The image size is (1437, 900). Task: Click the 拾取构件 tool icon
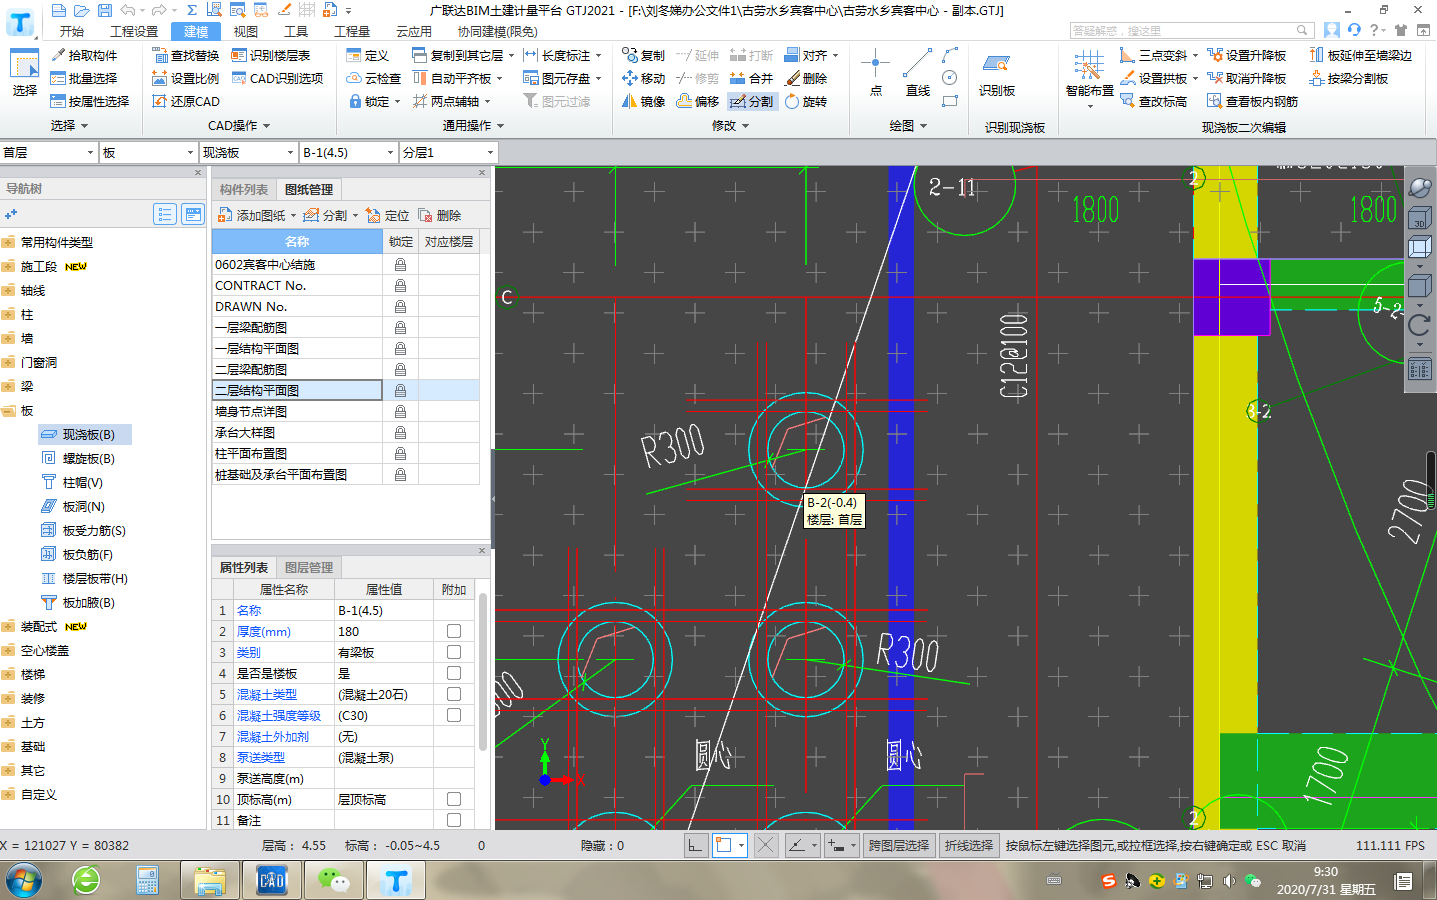pos(59,55)
